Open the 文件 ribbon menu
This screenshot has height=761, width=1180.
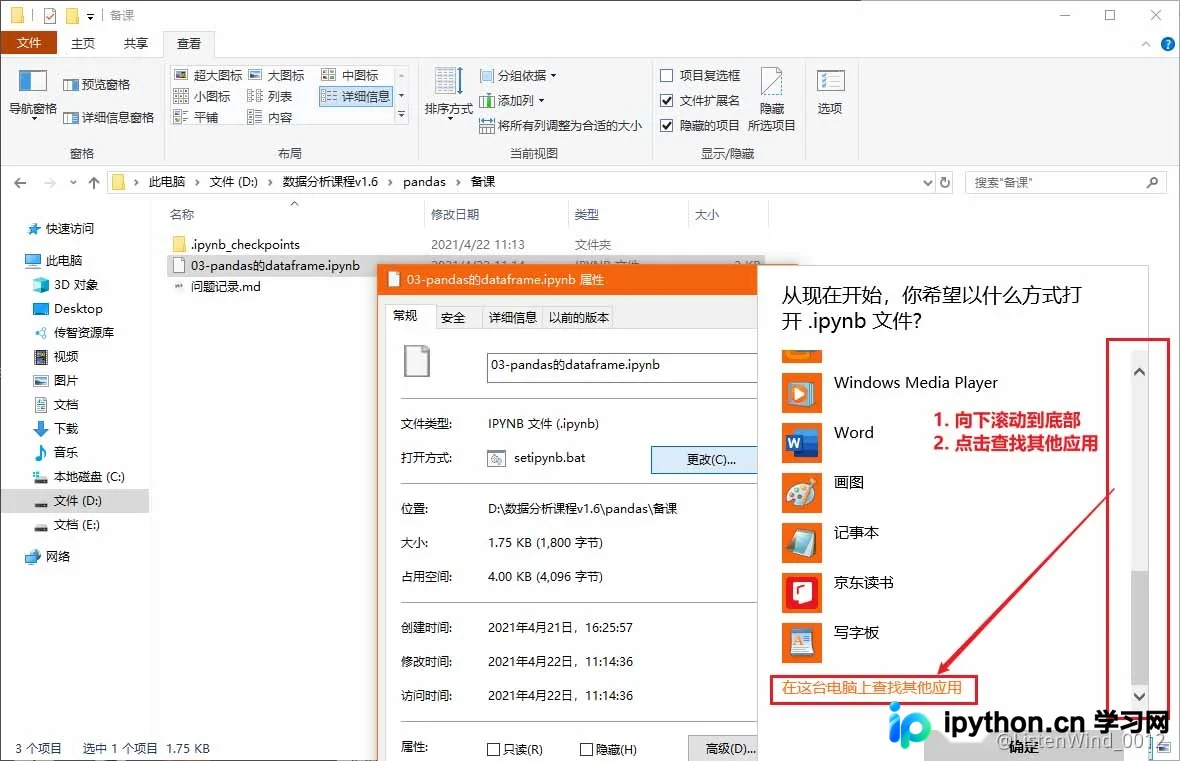[x=29, y=43]
